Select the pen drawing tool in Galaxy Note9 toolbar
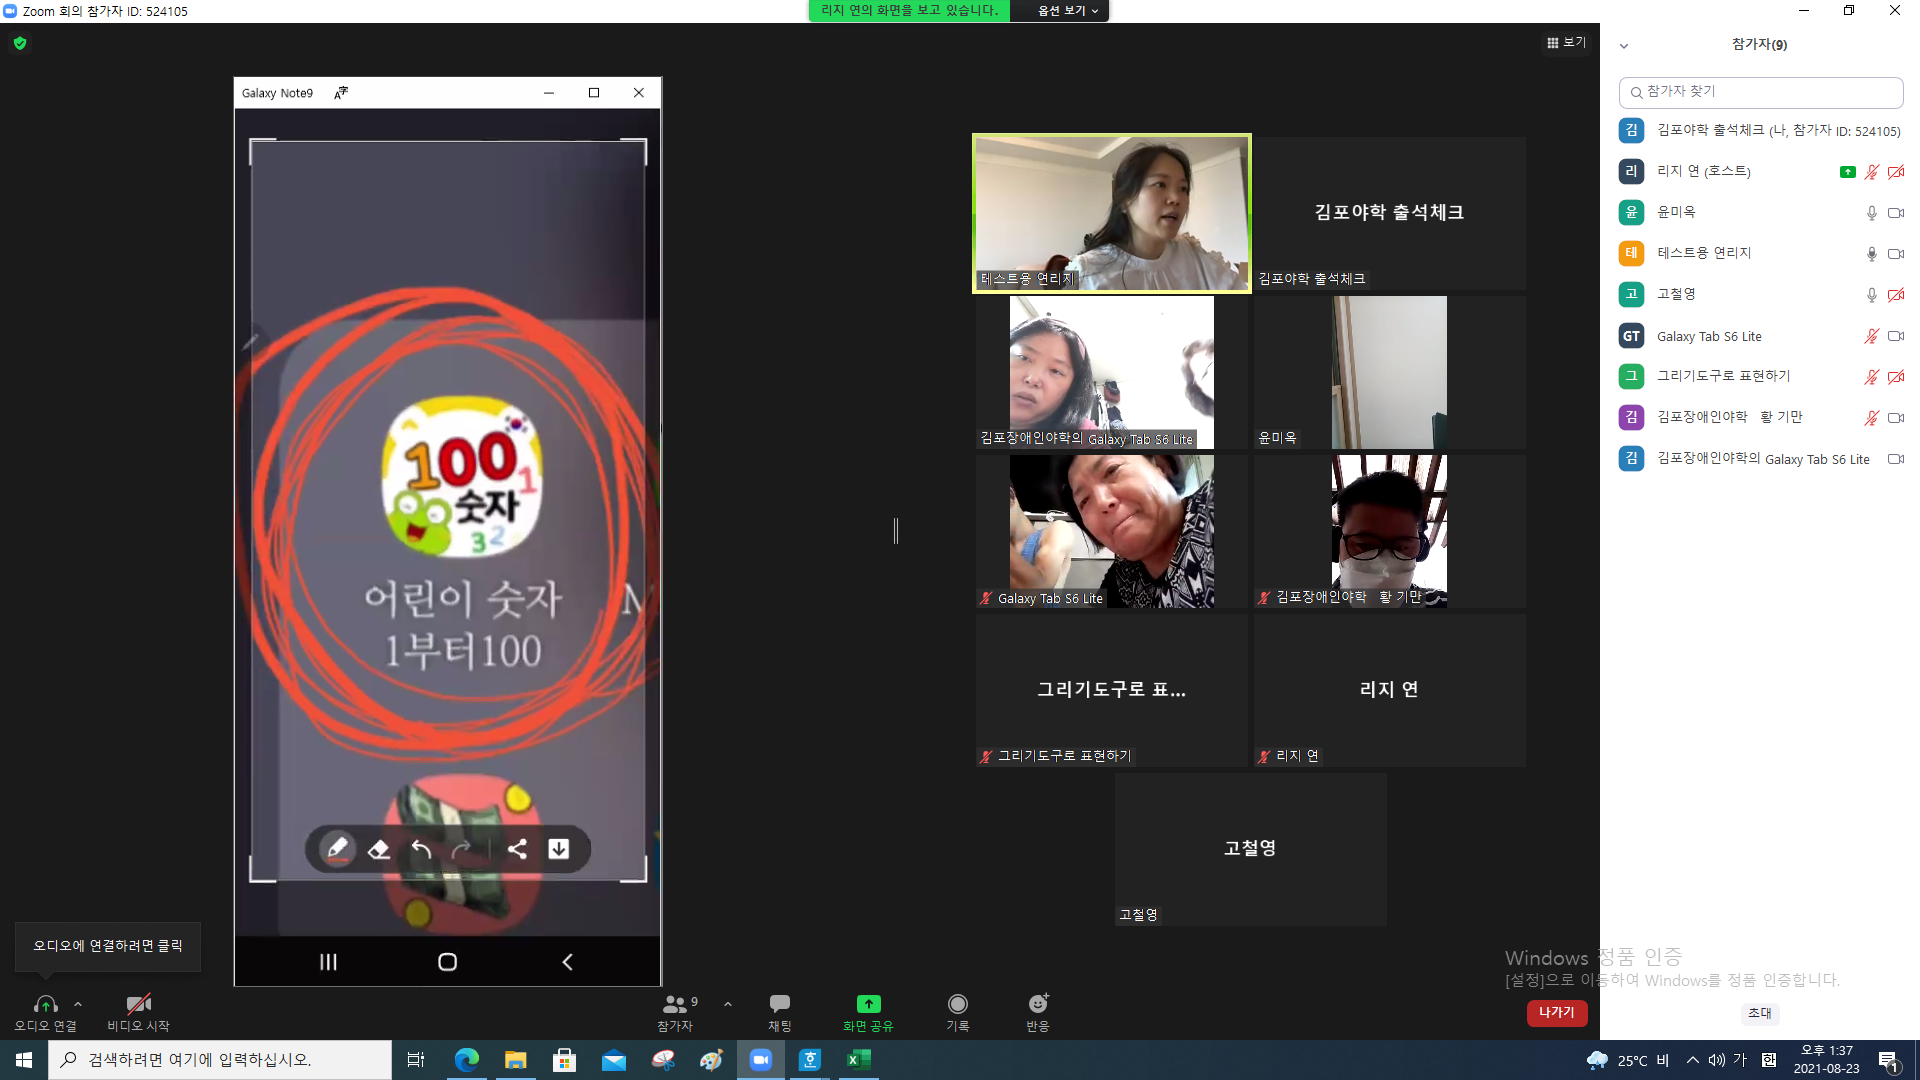Screen dimensions: 1920x1080 point(337,849)
